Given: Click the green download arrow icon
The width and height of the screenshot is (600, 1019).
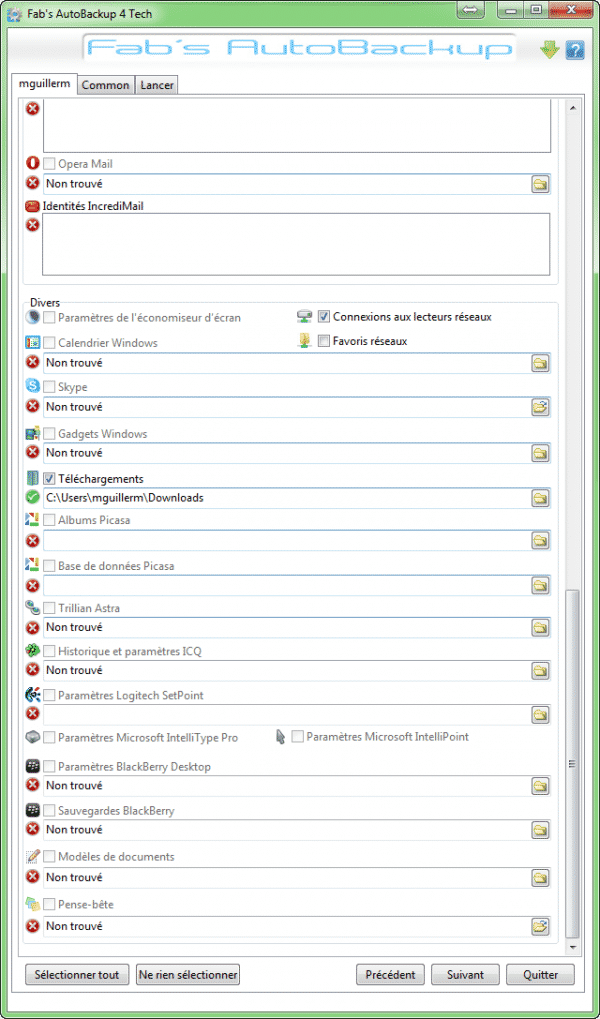Looking at the screenshot, I should pos(550,50).
